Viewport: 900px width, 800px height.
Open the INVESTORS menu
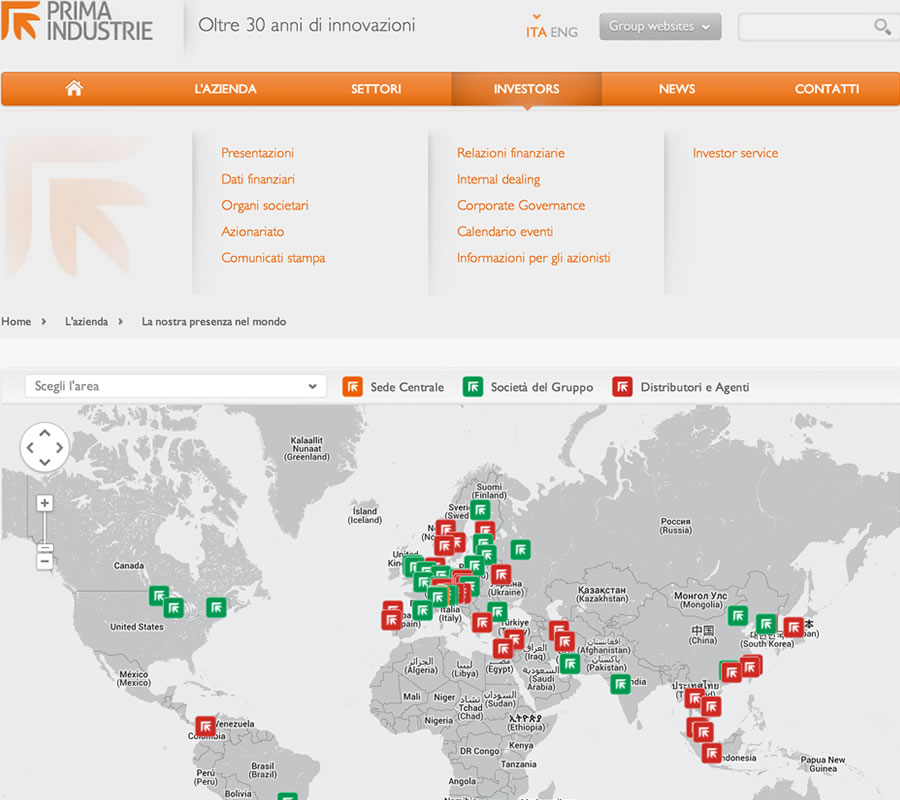pyautogui.click(x=526, y=89)
